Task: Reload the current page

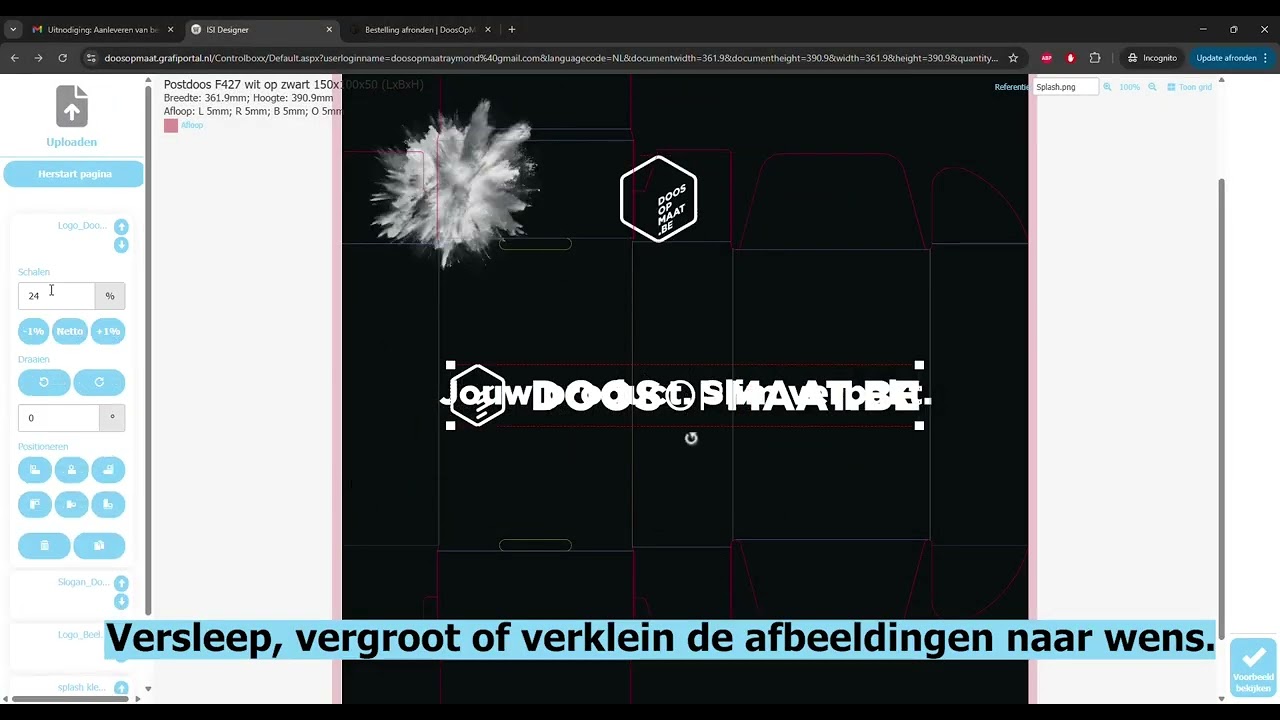Action: point(63,58)
